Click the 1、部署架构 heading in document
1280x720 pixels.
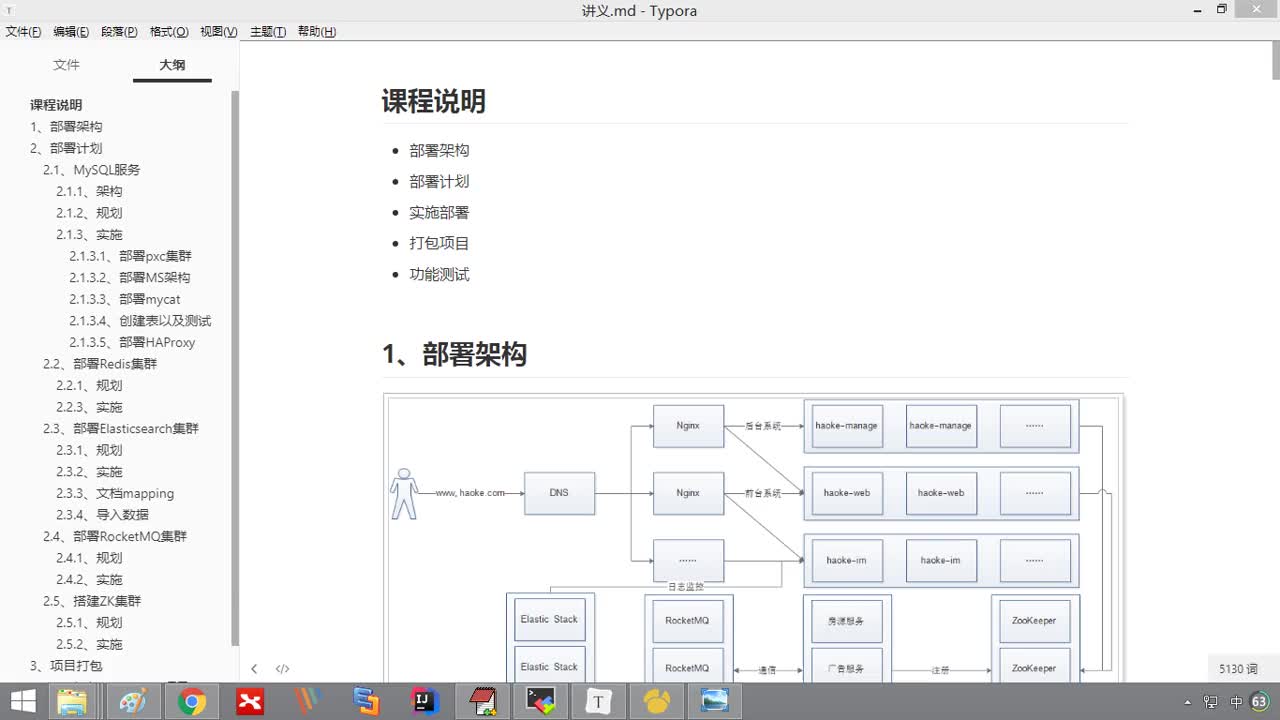[455, 354]
